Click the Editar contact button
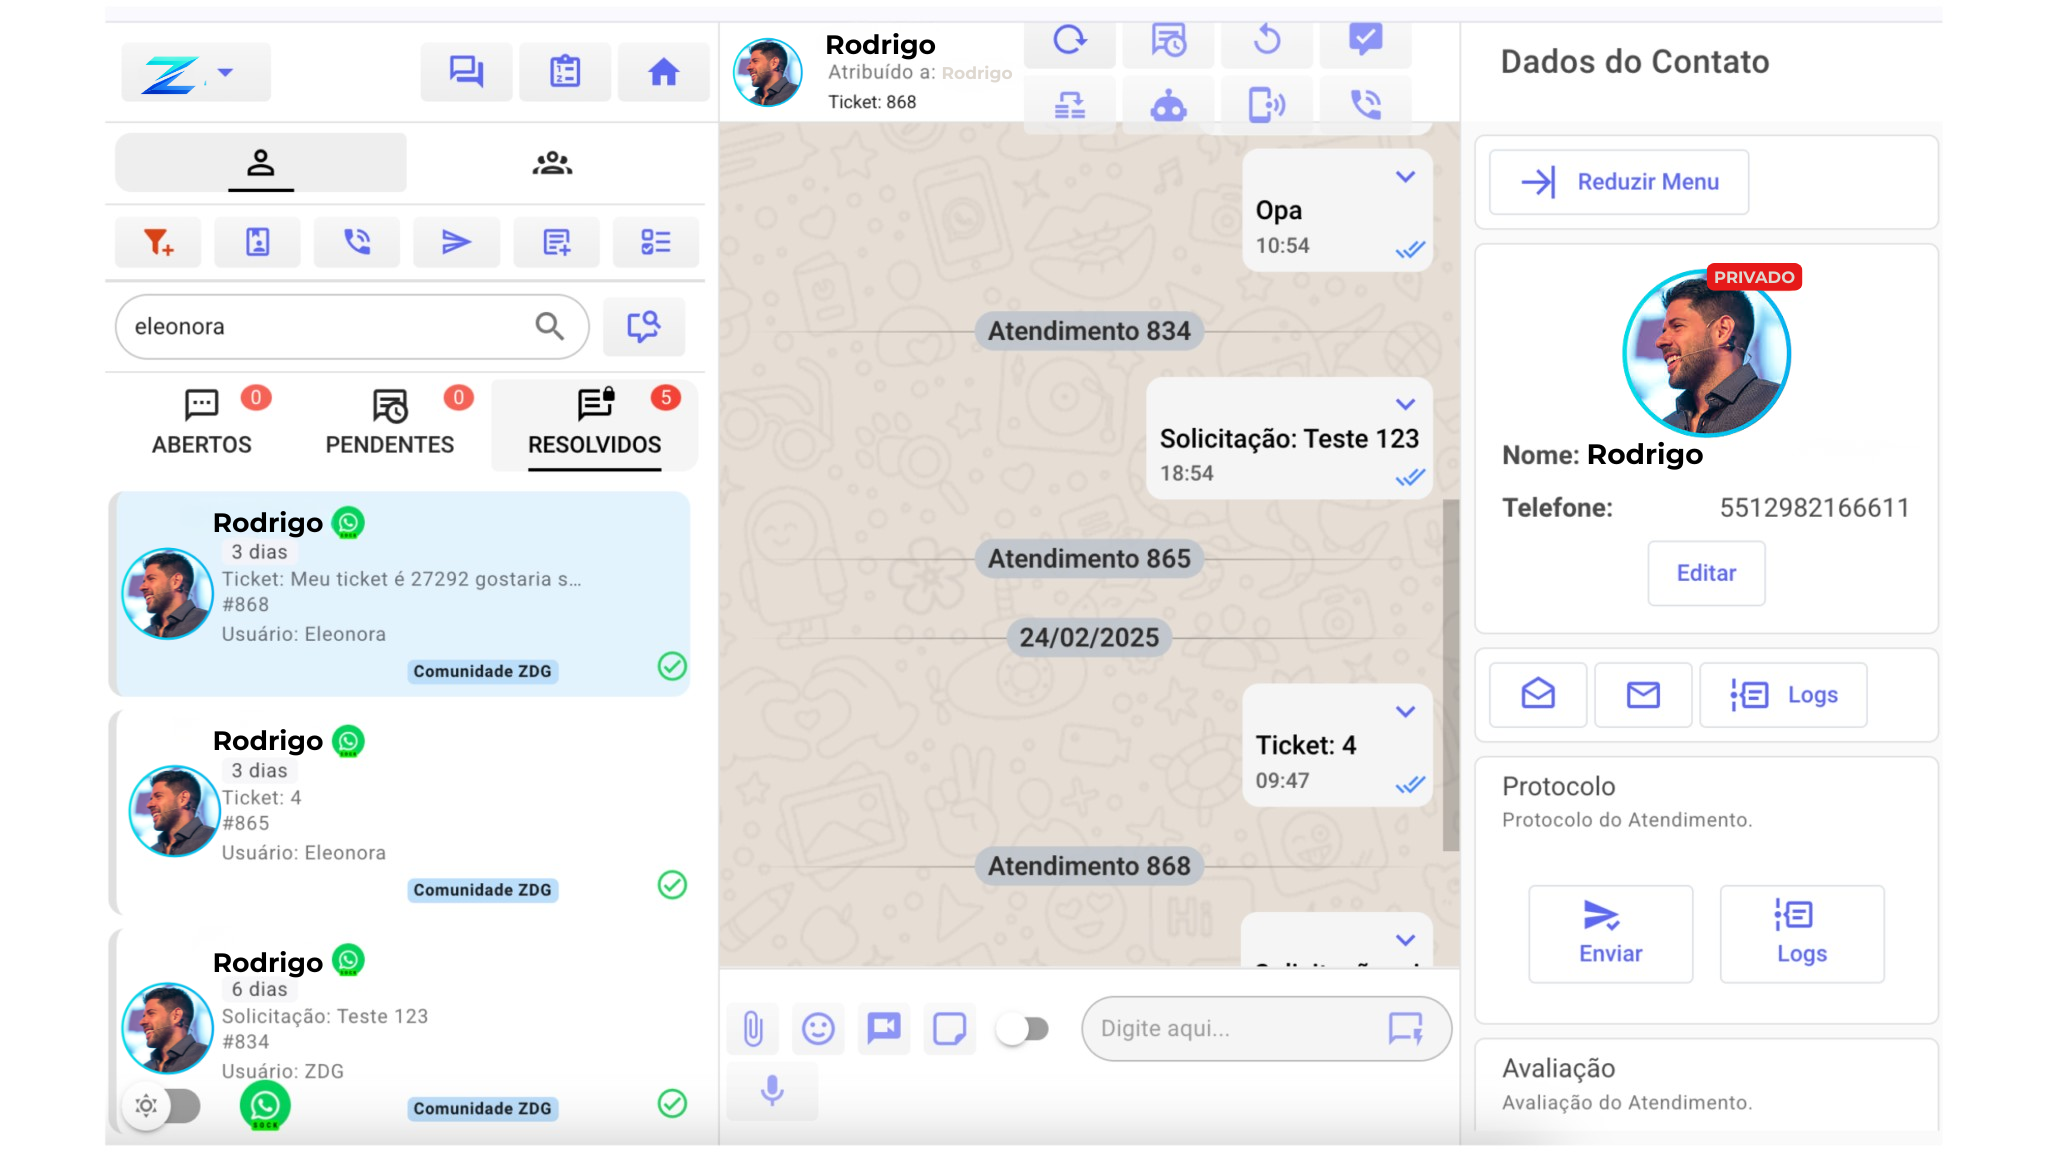Viewport: 2048px width, 1152px height. pos(1705,573)
